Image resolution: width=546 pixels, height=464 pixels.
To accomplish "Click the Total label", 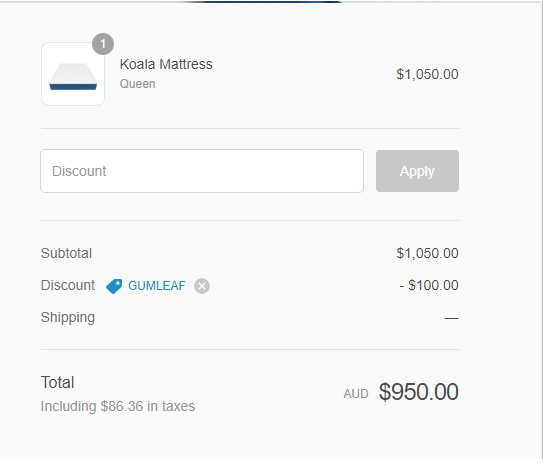I will 57,383.
